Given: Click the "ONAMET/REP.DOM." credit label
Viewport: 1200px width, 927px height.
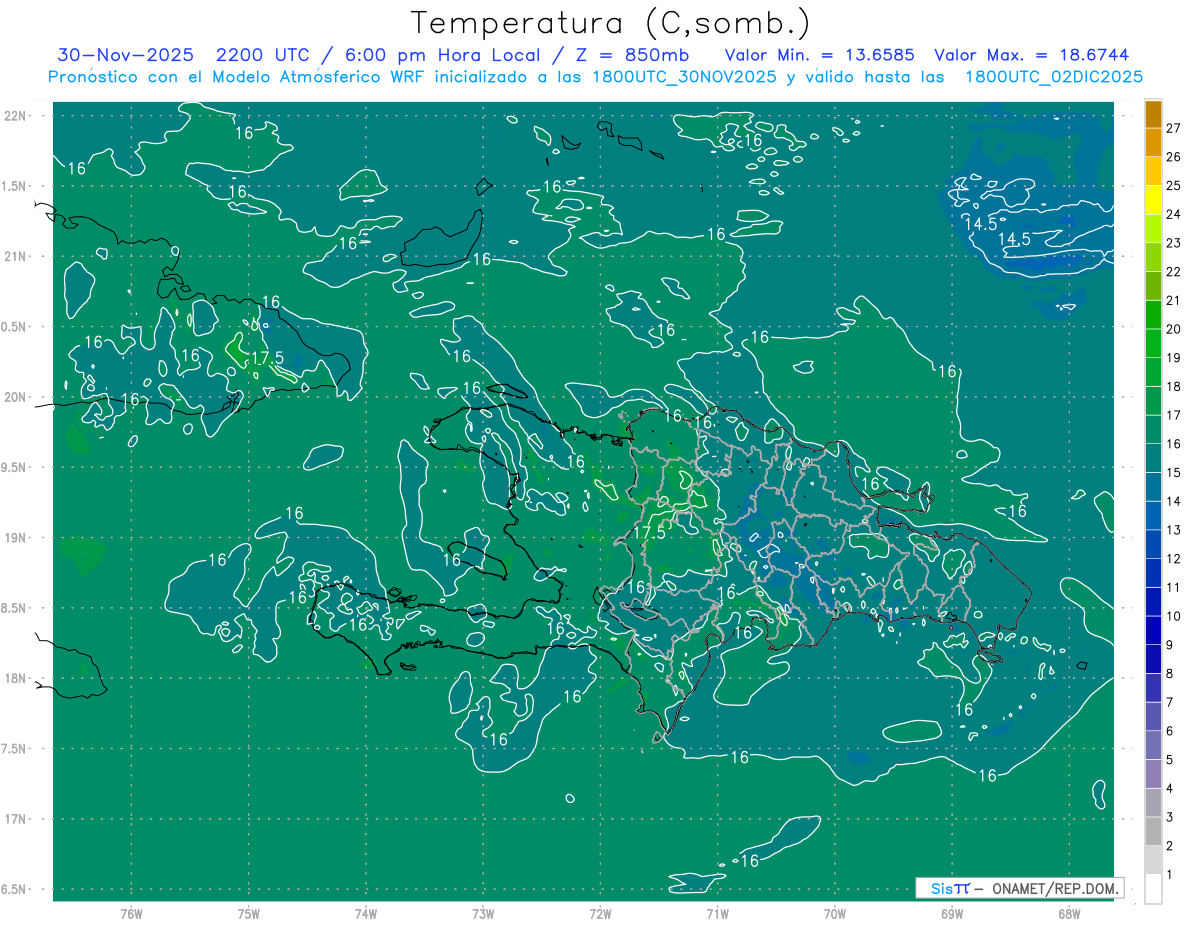Looking at the screenshot, I should (1056, 888).
